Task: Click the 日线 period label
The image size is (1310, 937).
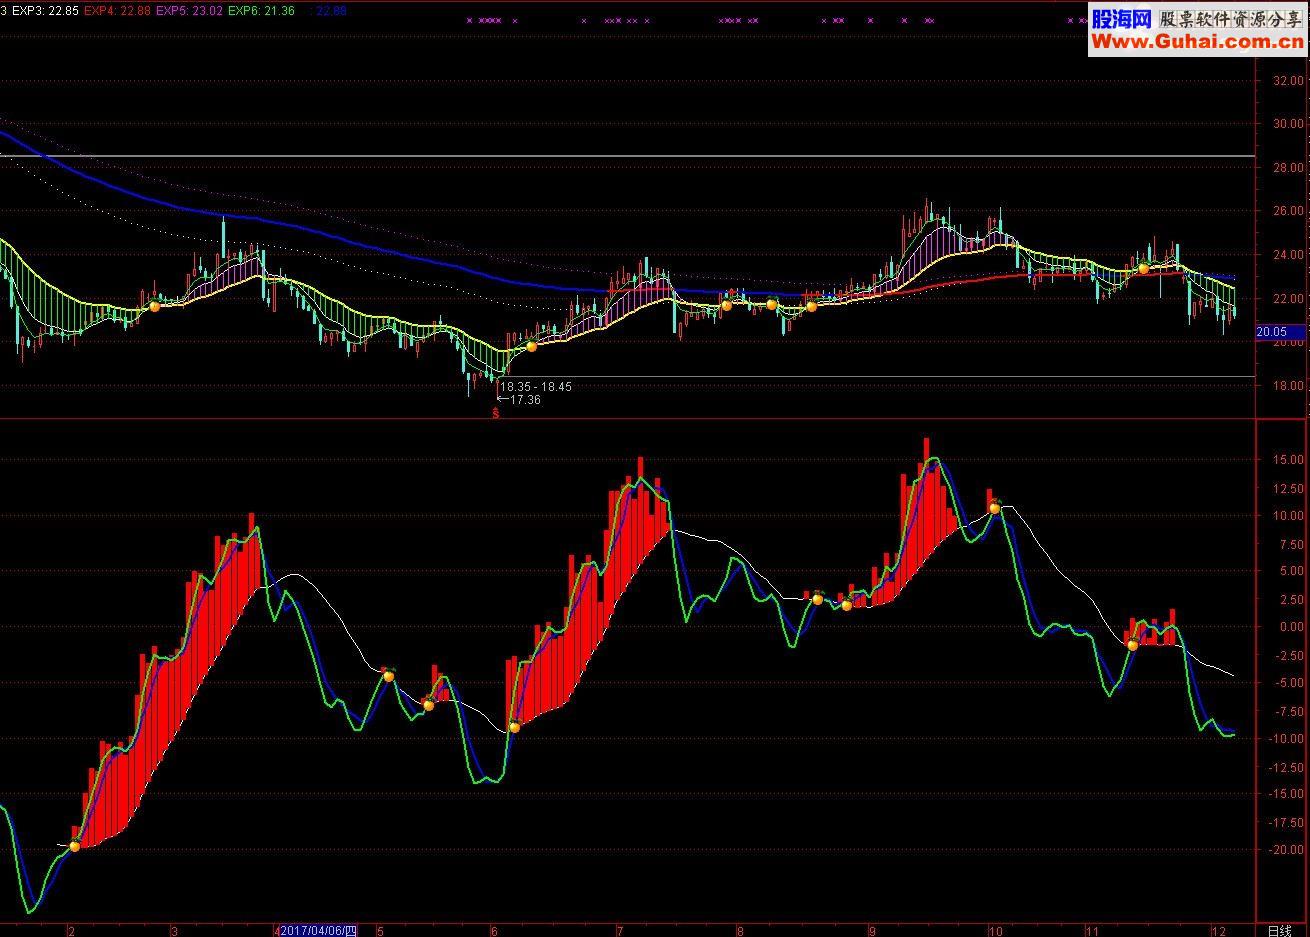Action: [1279, 930]
